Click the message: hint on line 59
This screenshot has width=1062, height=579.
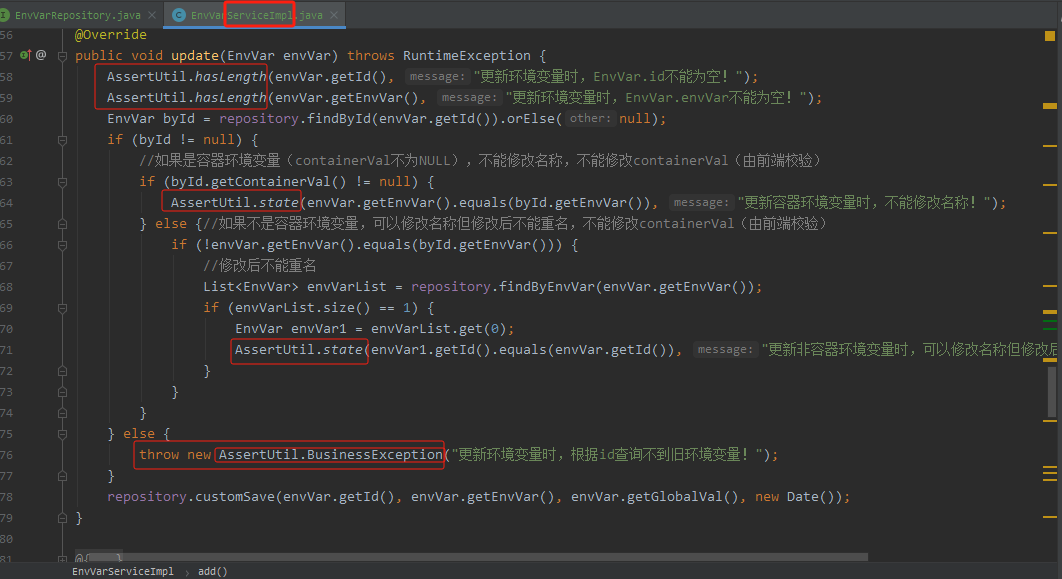click(x=469, y=98)
